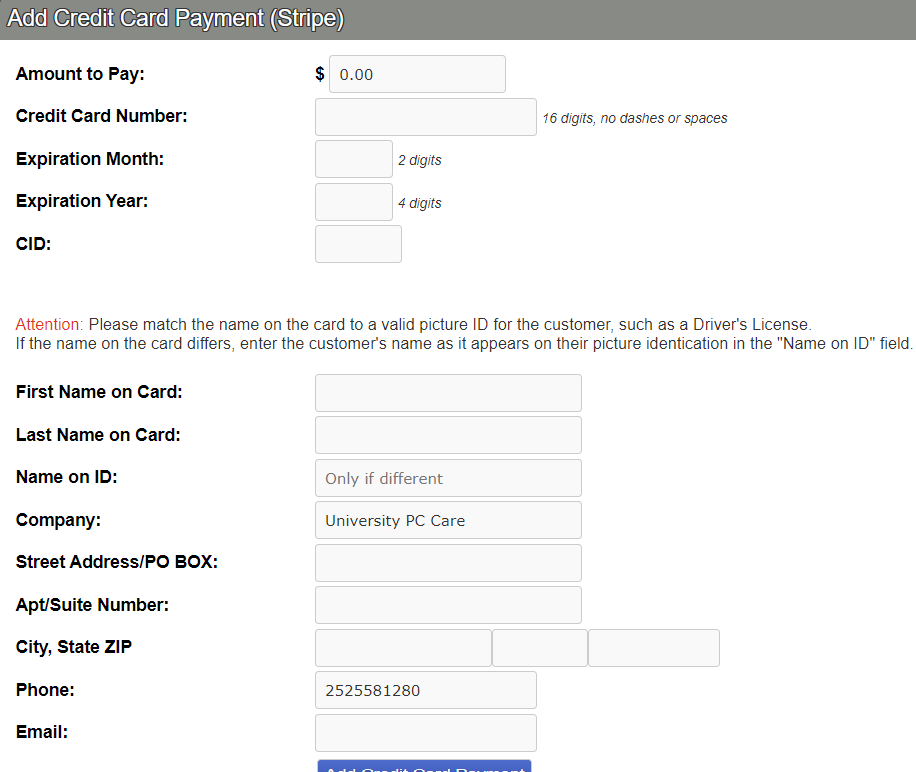916x772 pixels.
Task: Click the Expiration Year input box
Action: [353, 202]
